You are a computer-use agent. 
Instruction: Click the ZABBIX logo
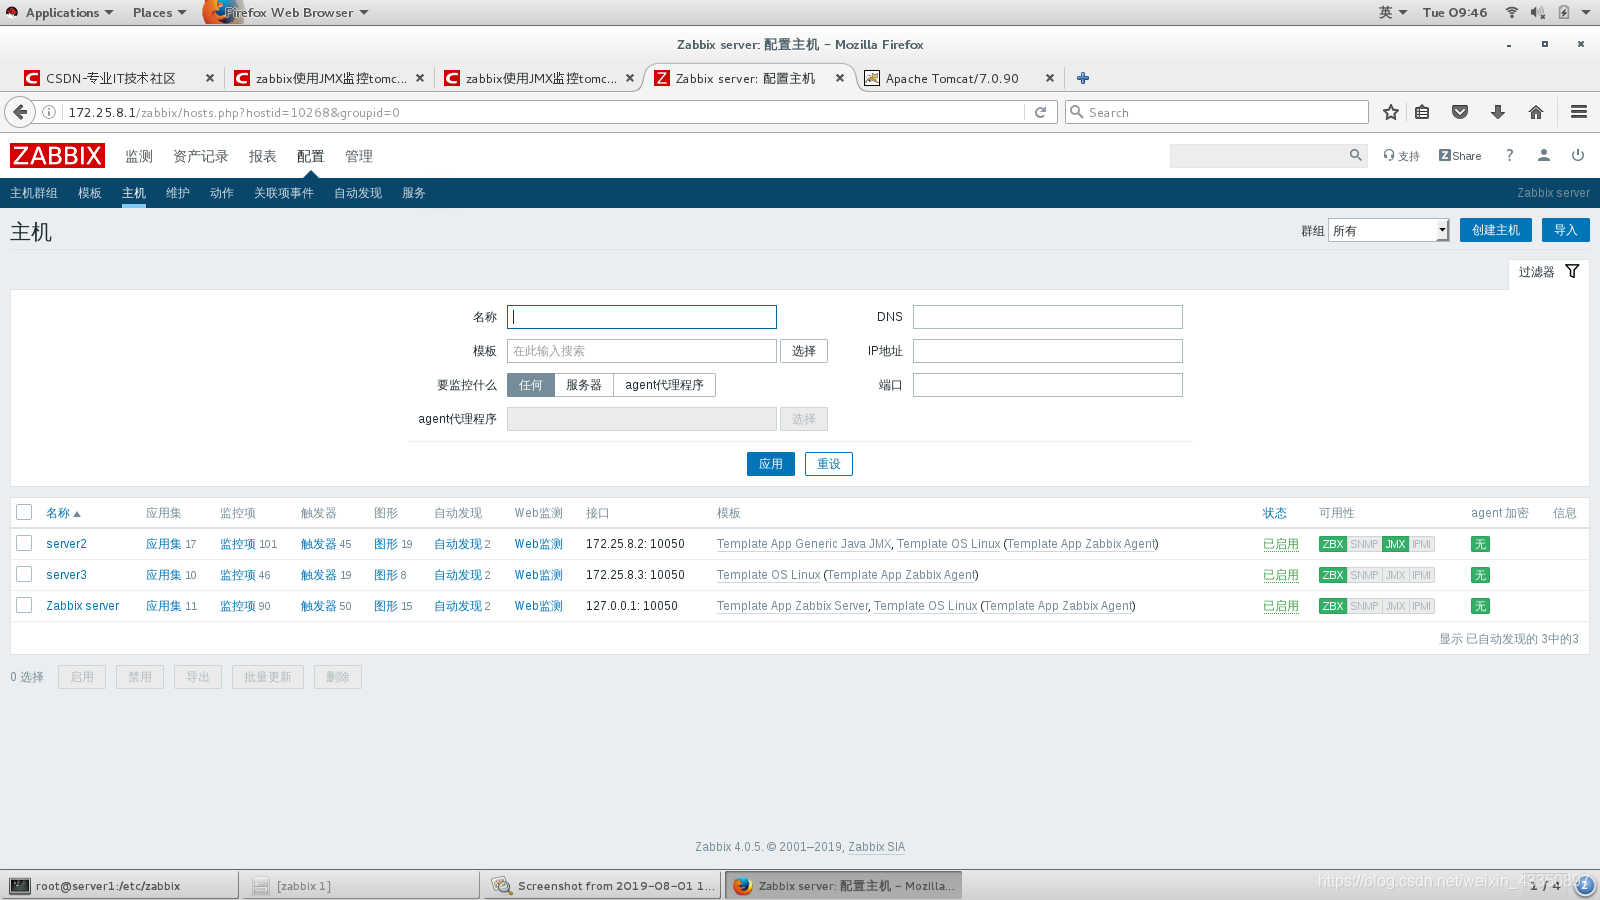[57, 156]
